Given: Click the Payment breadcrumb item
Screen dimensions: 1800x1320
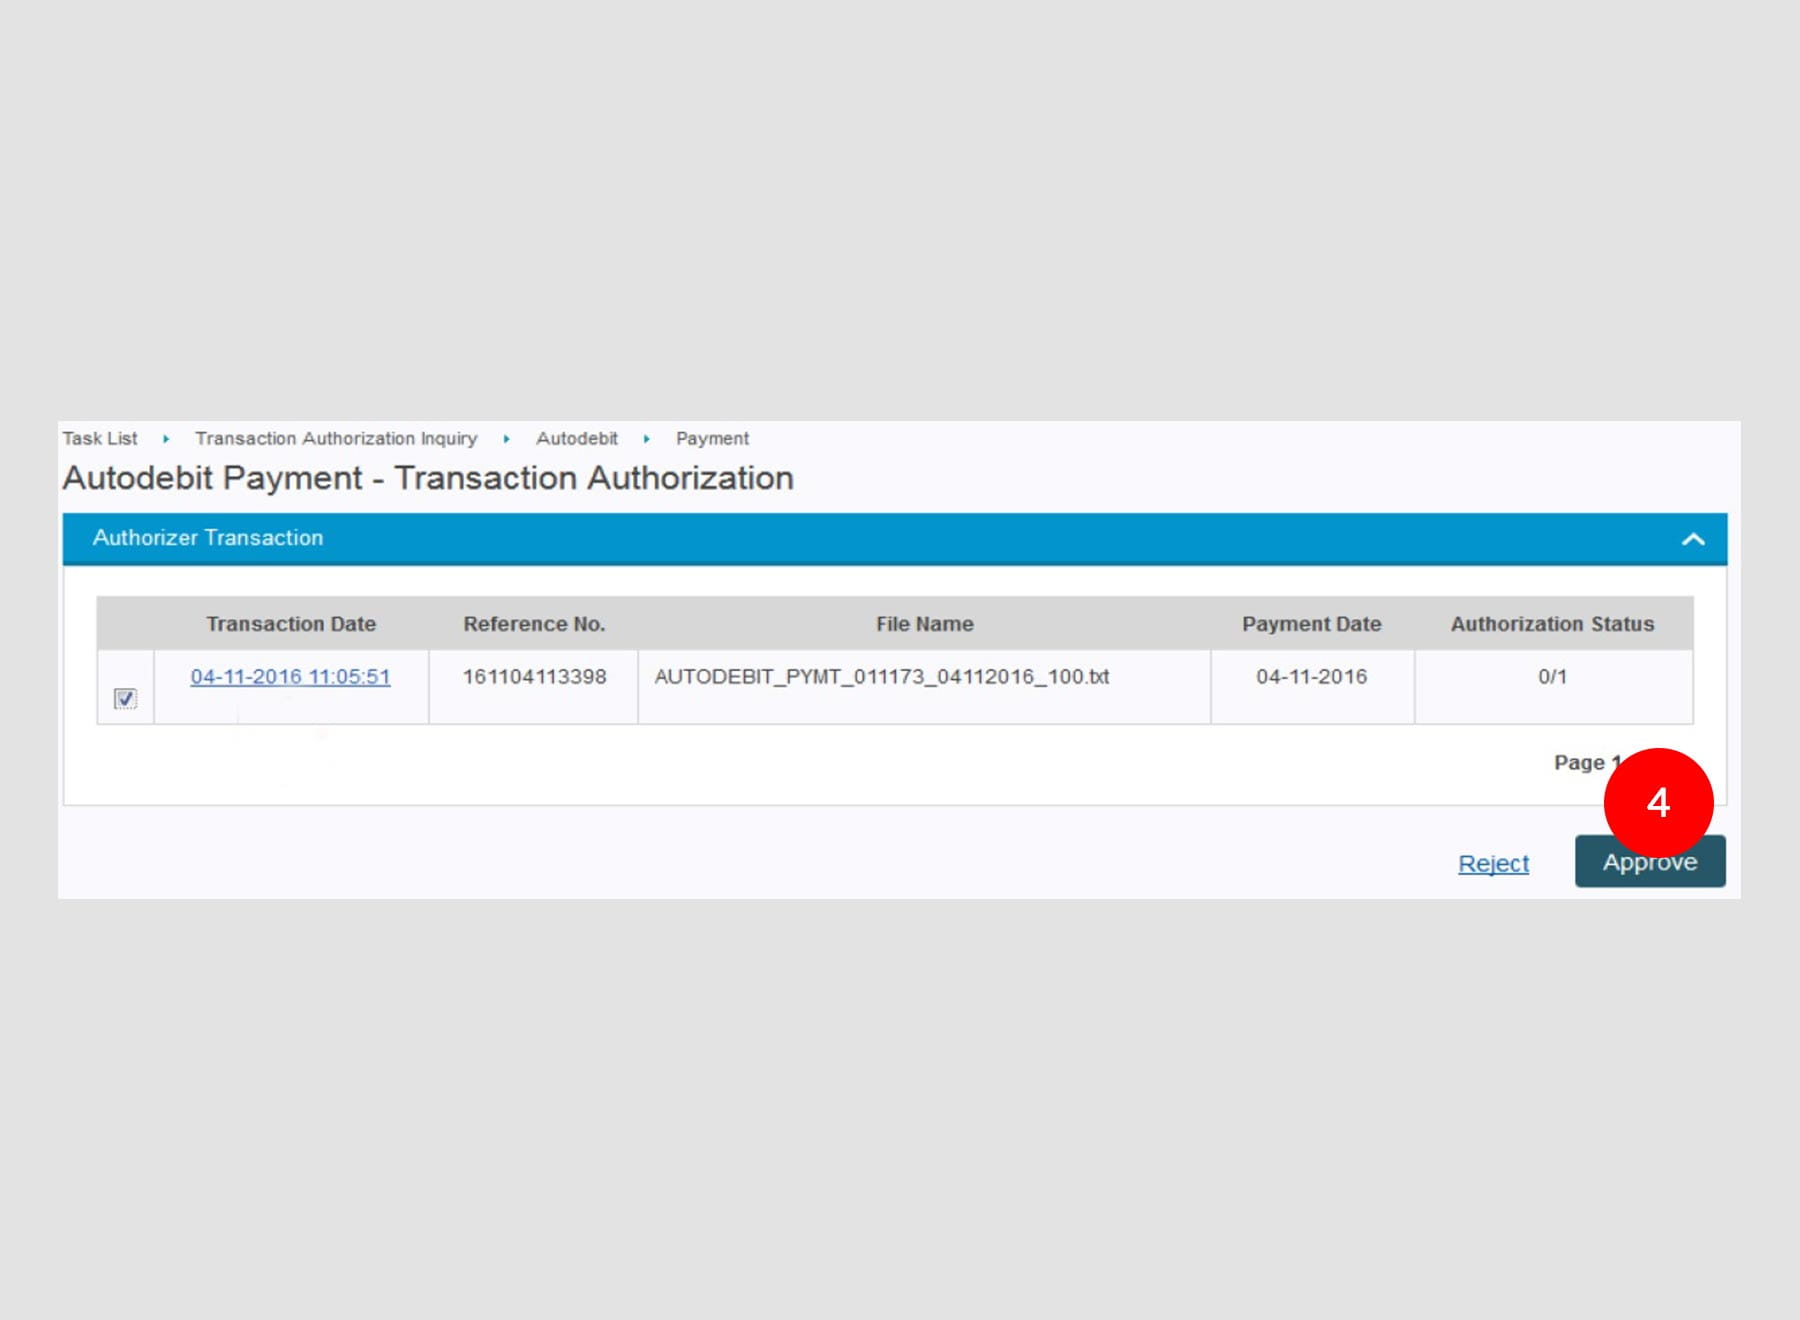Looking at the screenshot, I should point(712,438).
